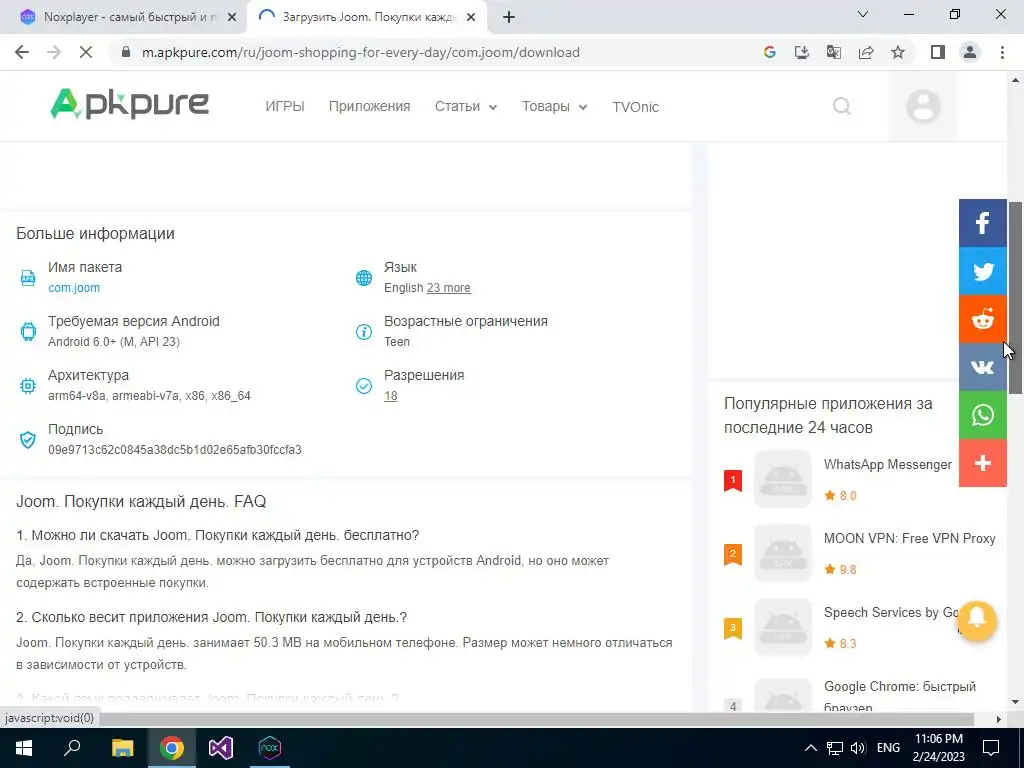Show 23 more languages
This screenshot has height=768, width=1024.
point(449,288)
